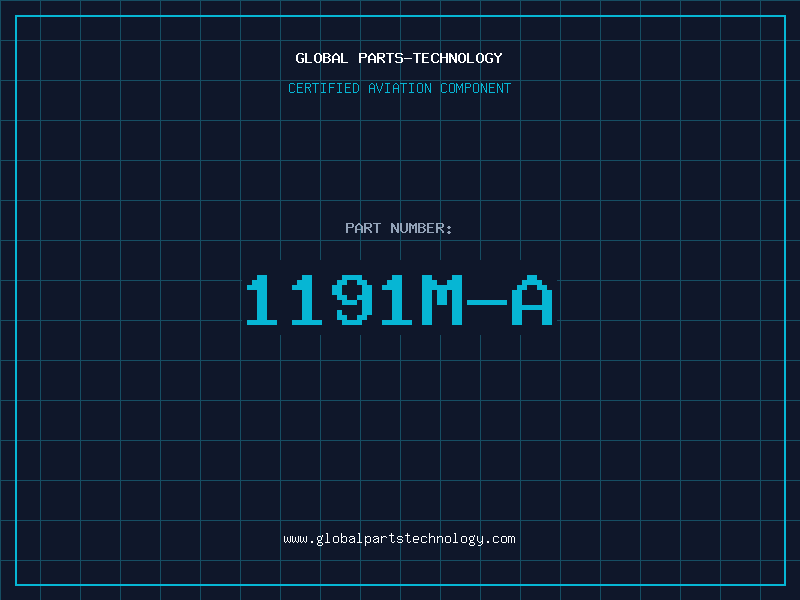The image size is (800, 600).
Task: Click the PART NUMBER: label
Action: [399, 228]
